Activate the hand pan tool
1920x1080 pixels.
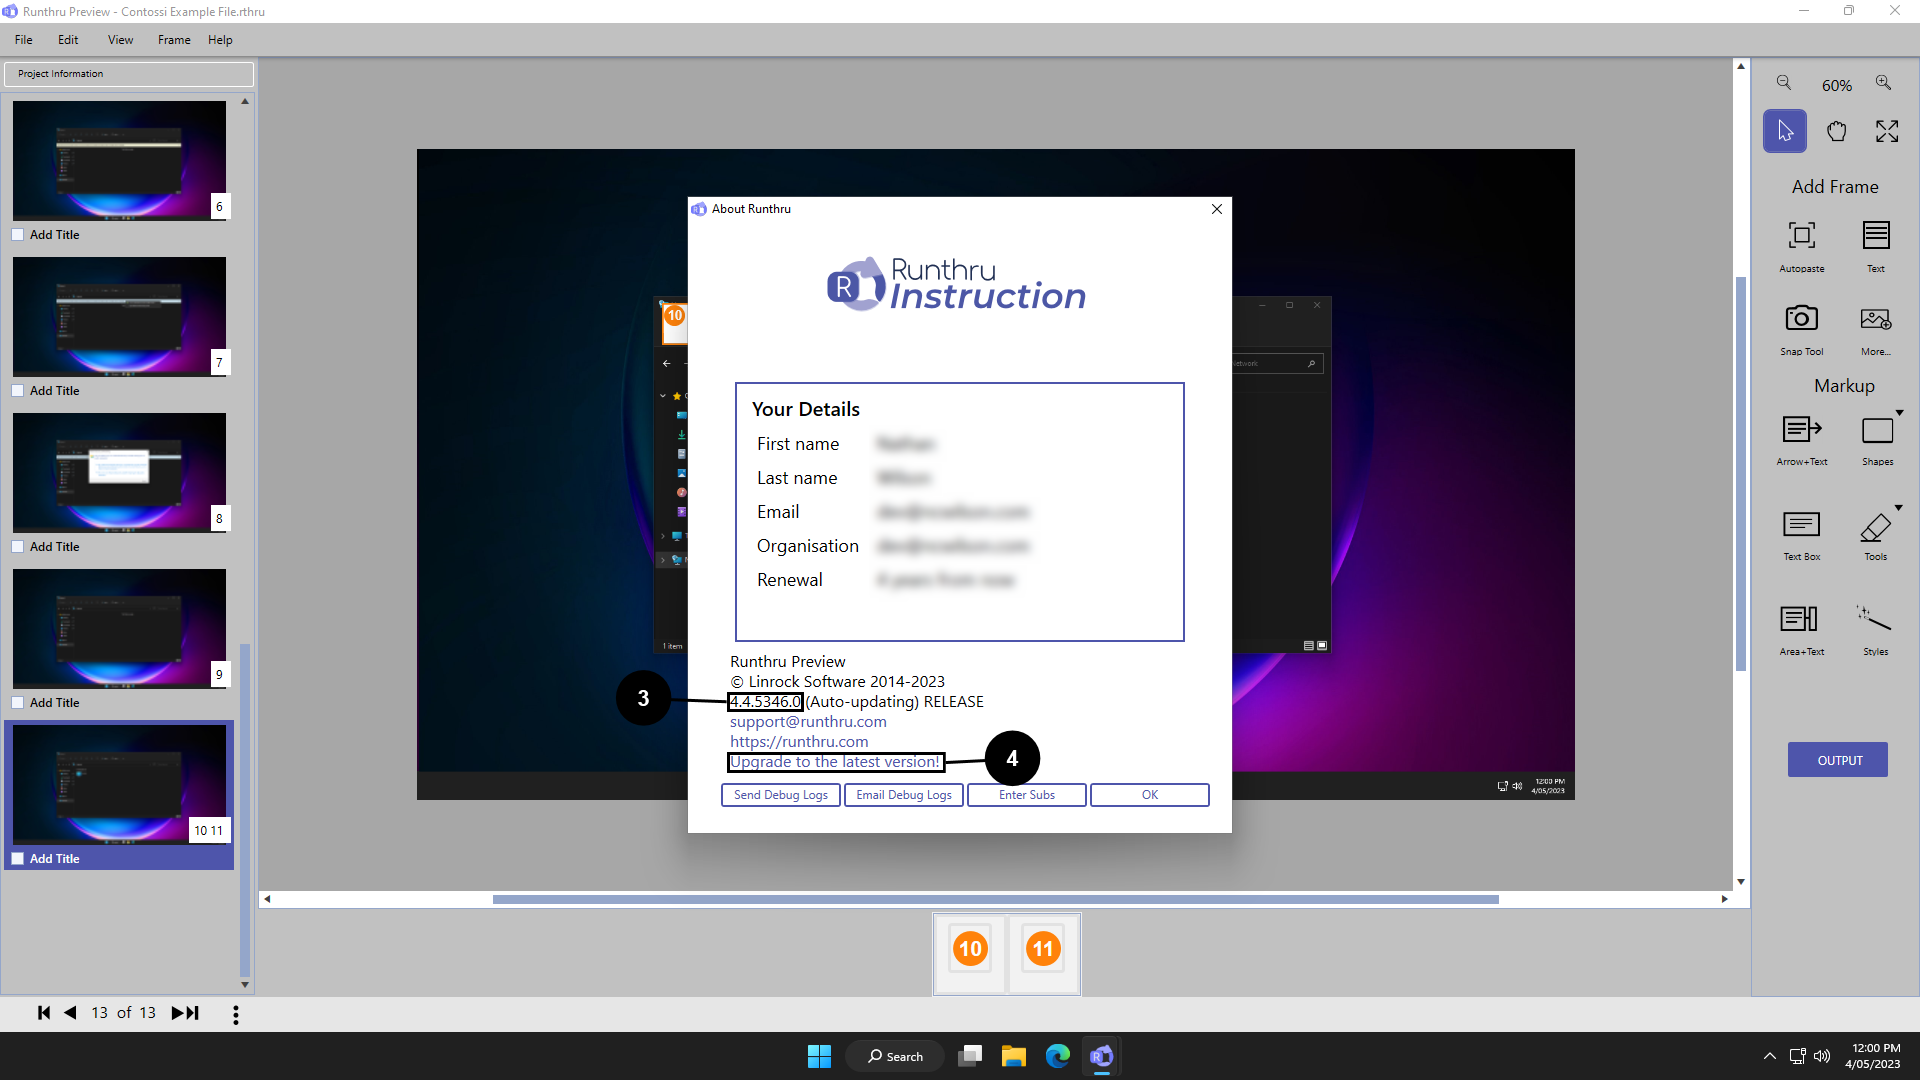point(1836,131)
